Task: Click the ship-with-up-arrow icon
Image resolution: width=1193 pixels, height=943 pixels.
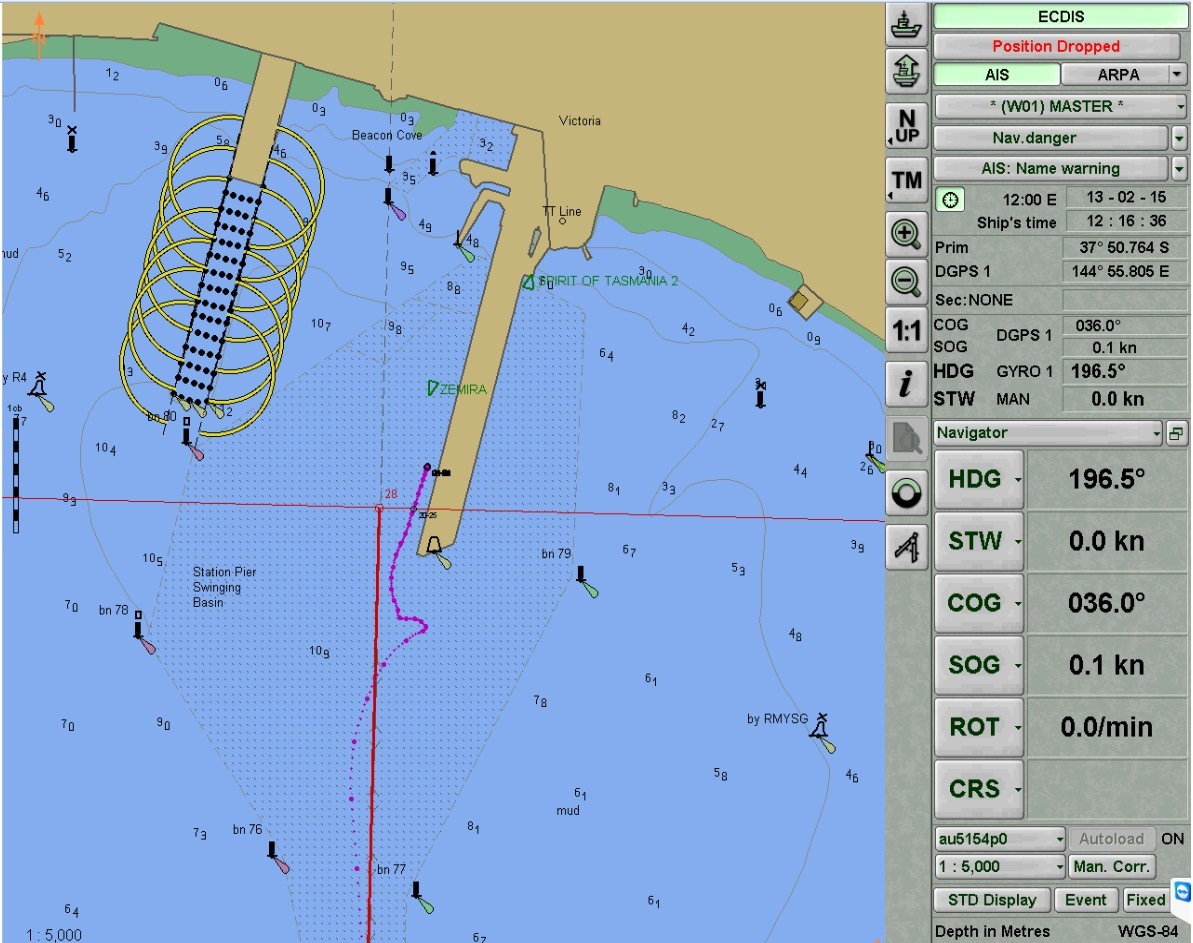Action: pos(906,71)
